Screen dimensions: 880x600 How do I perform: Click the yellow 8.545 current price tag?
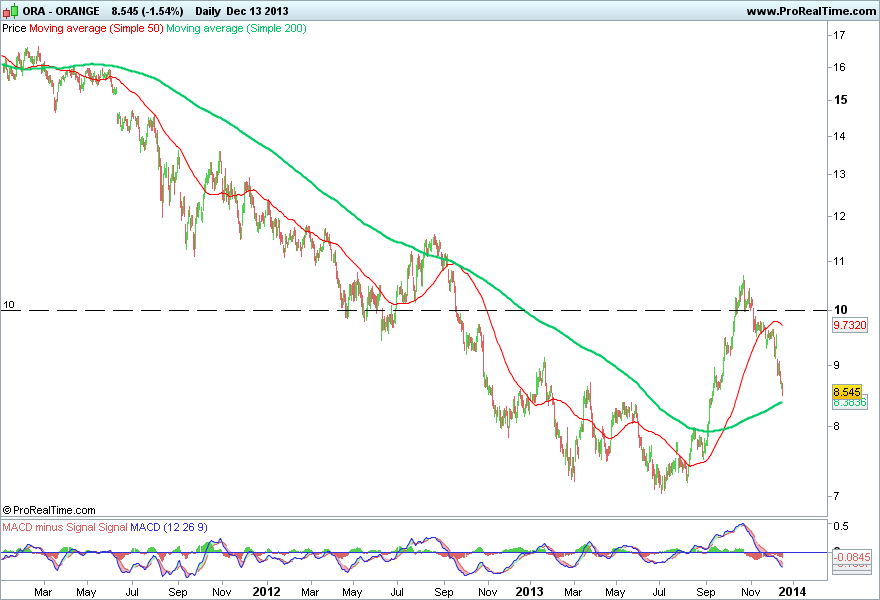847,392
